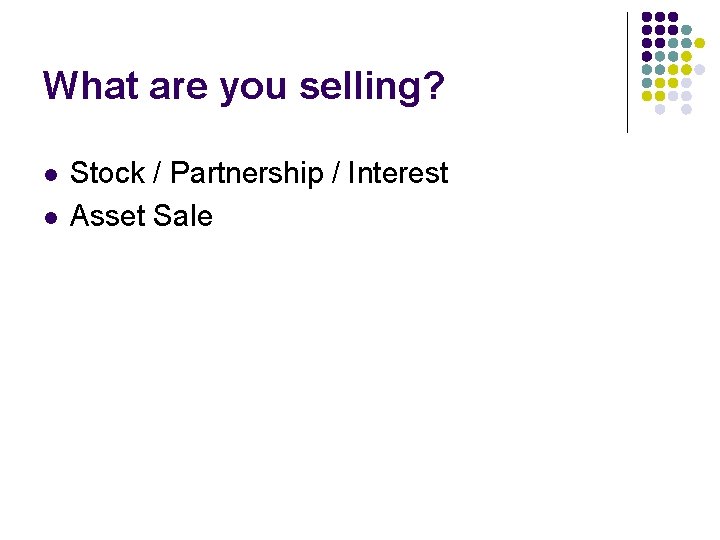Viewport: 720px width, 540px height.
Task: Click the bottom-right lavender dot in the decoration
Action: pyautogui.click(x=687, y=109)
